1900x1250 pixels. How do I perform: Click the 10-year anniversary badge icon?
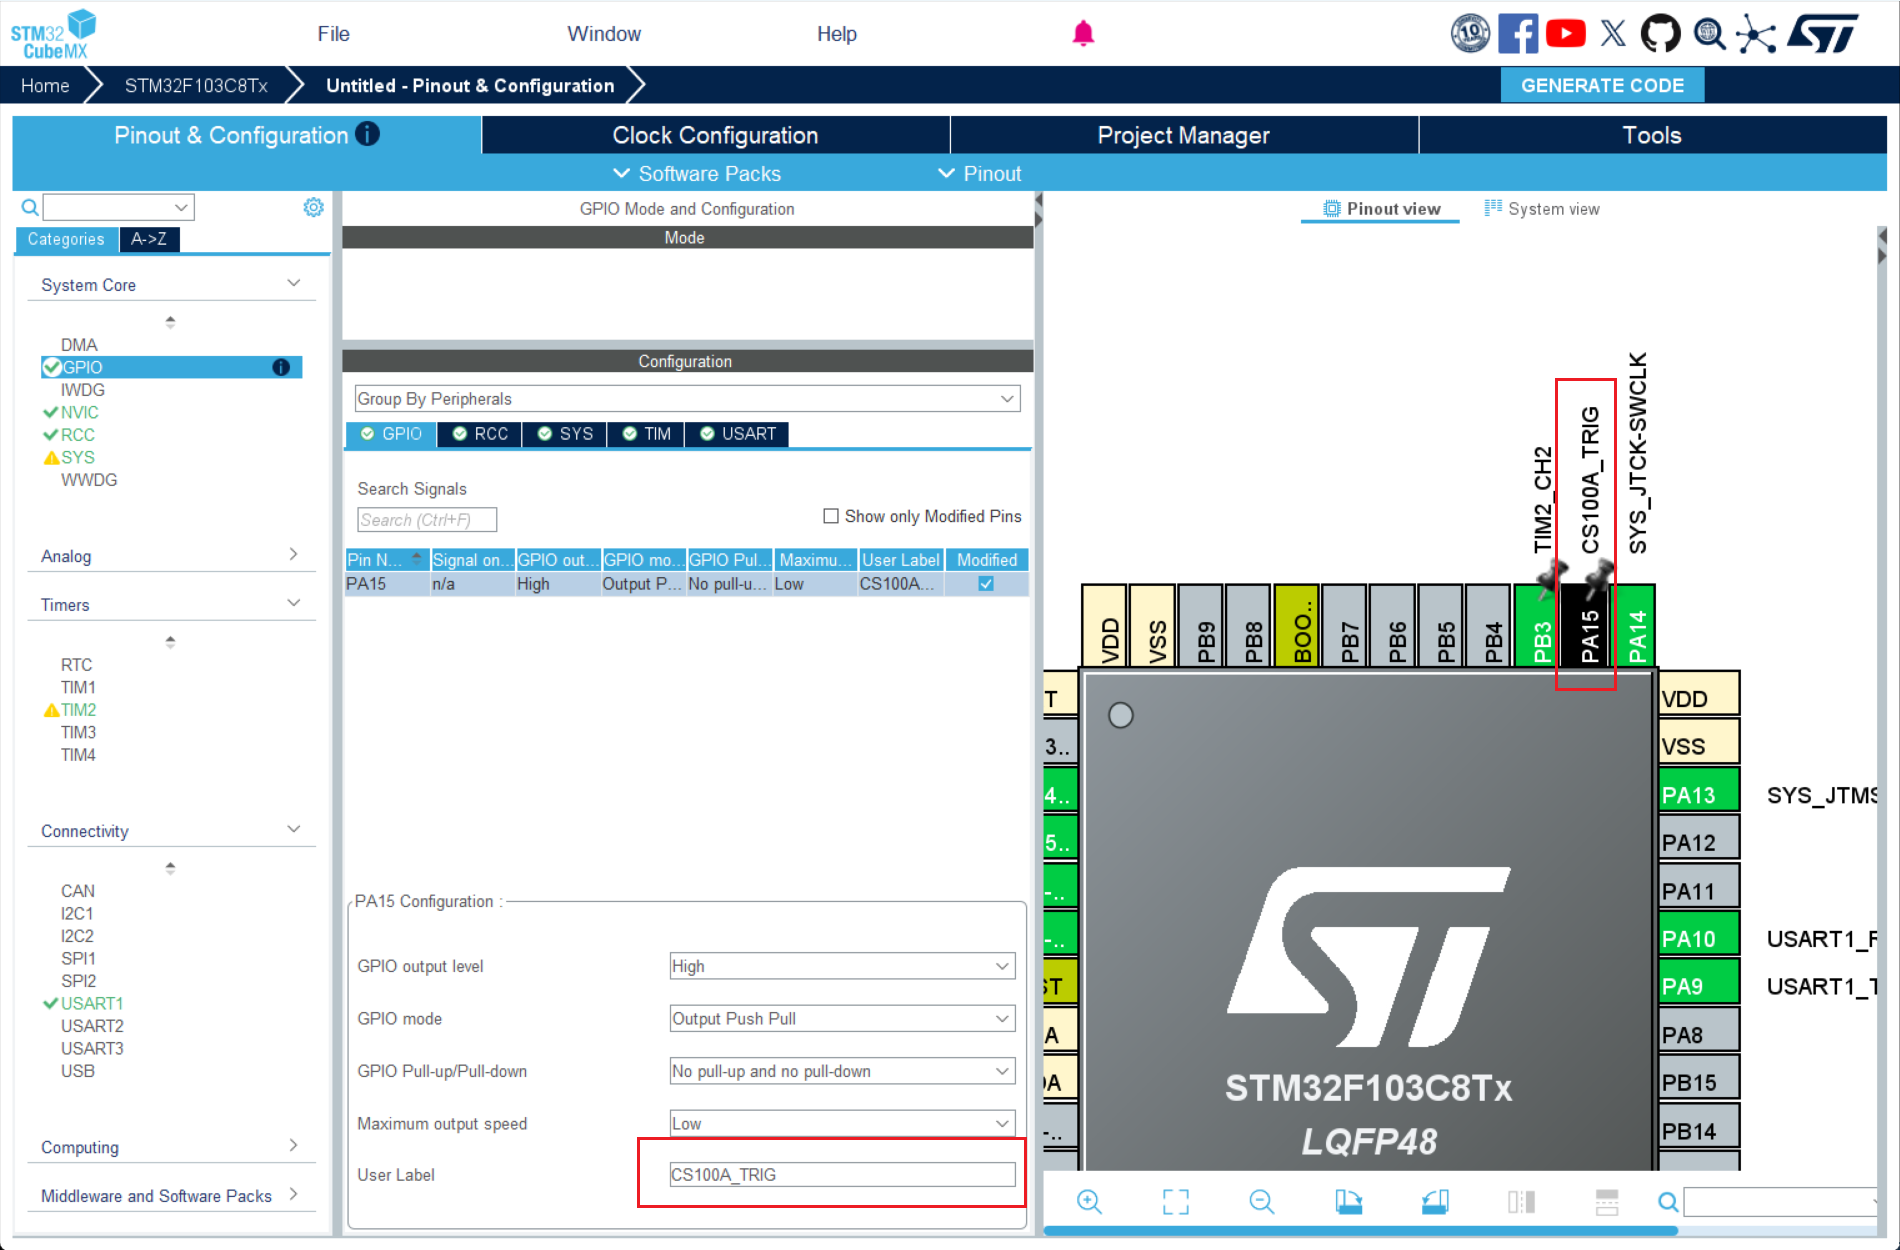(1471, 33)
